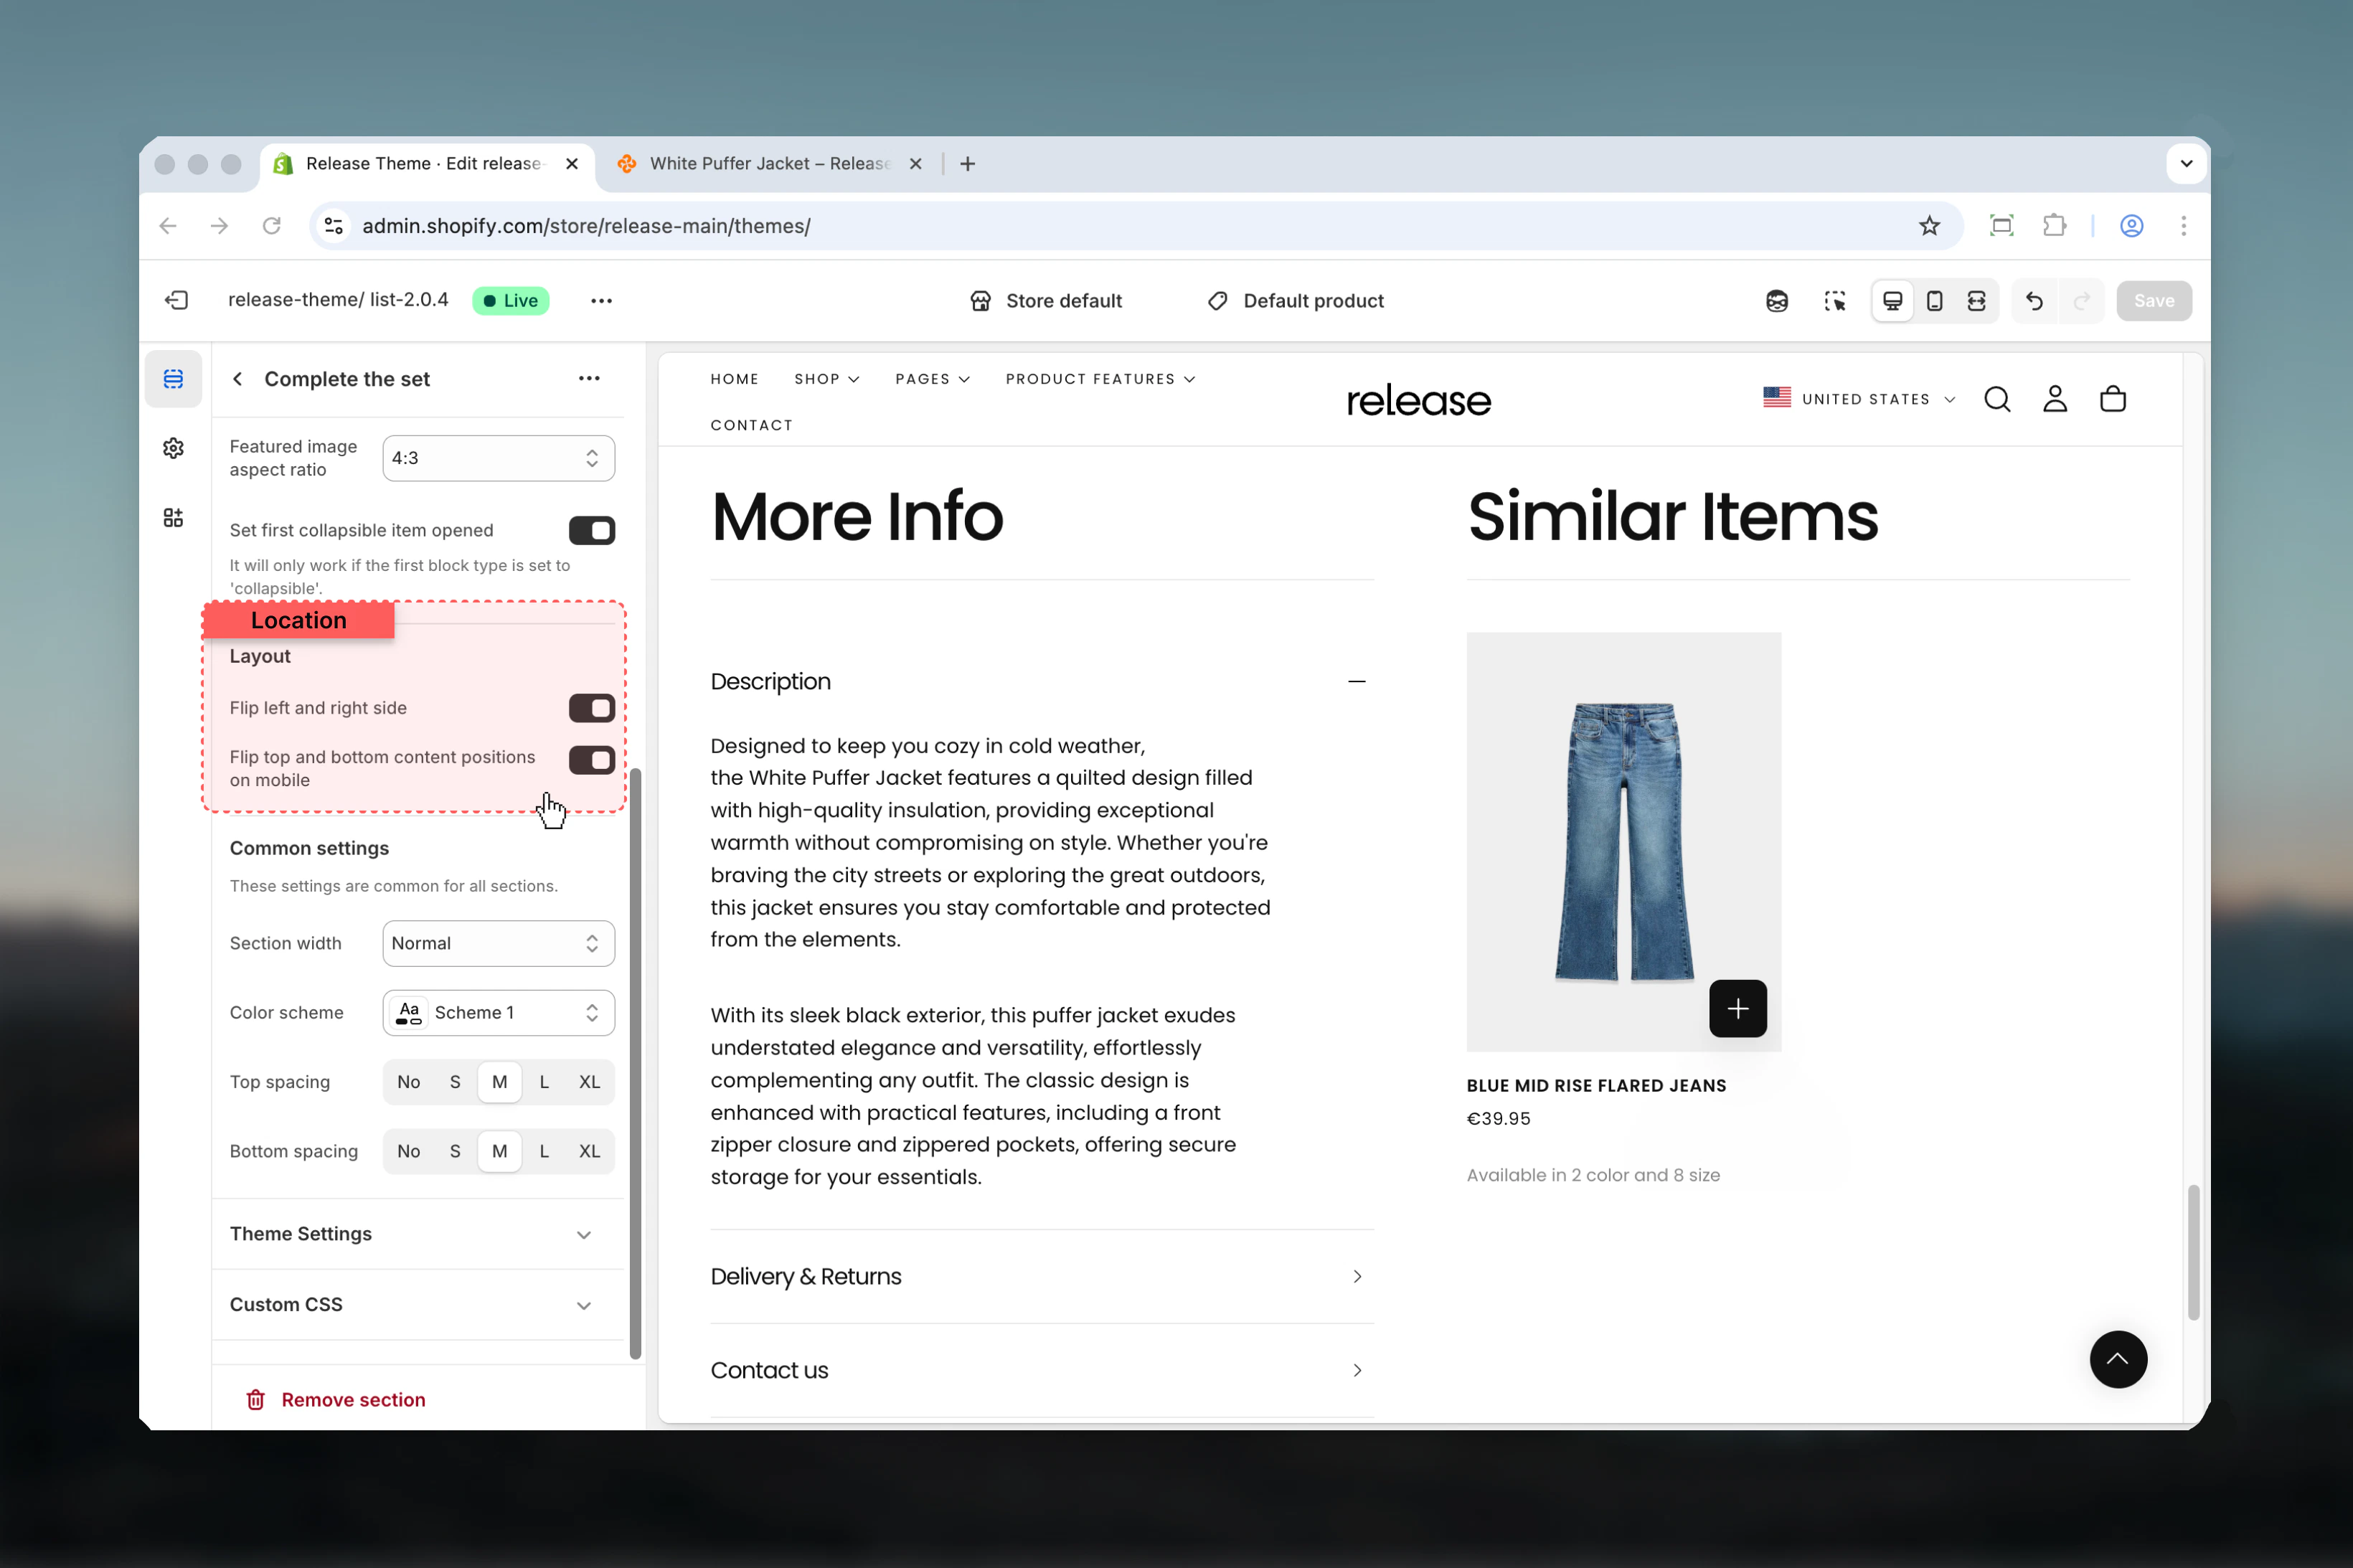
Task: Switch to White Puffer Jacket browser tab
Action: (769, 164)
